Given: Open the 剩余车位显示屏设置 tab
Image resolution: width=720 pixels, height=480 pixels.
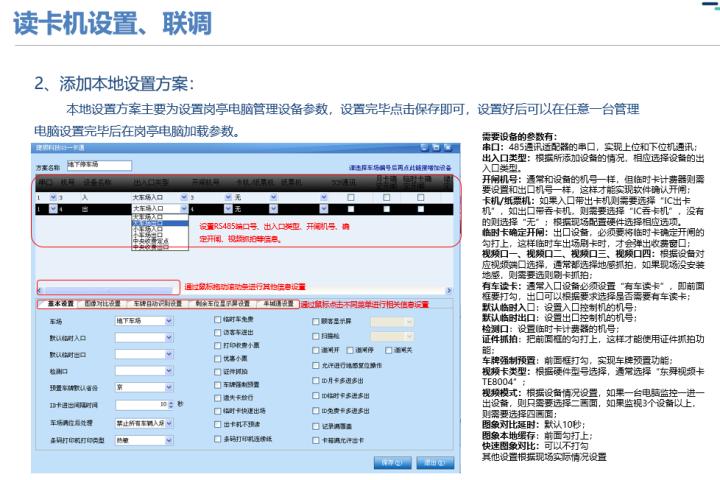Looking at the screenshot, I should click(x=223, y=304).
